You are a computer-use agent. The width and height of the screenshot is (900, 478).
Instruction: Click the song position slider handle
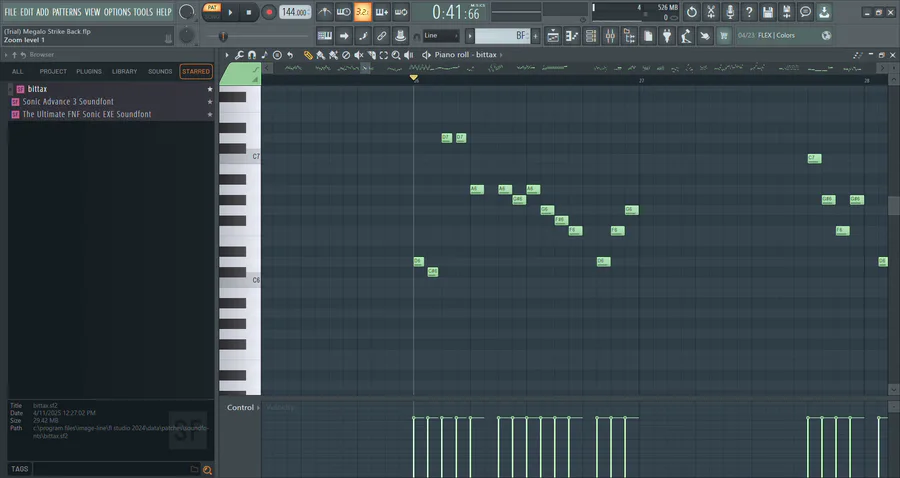223,36
